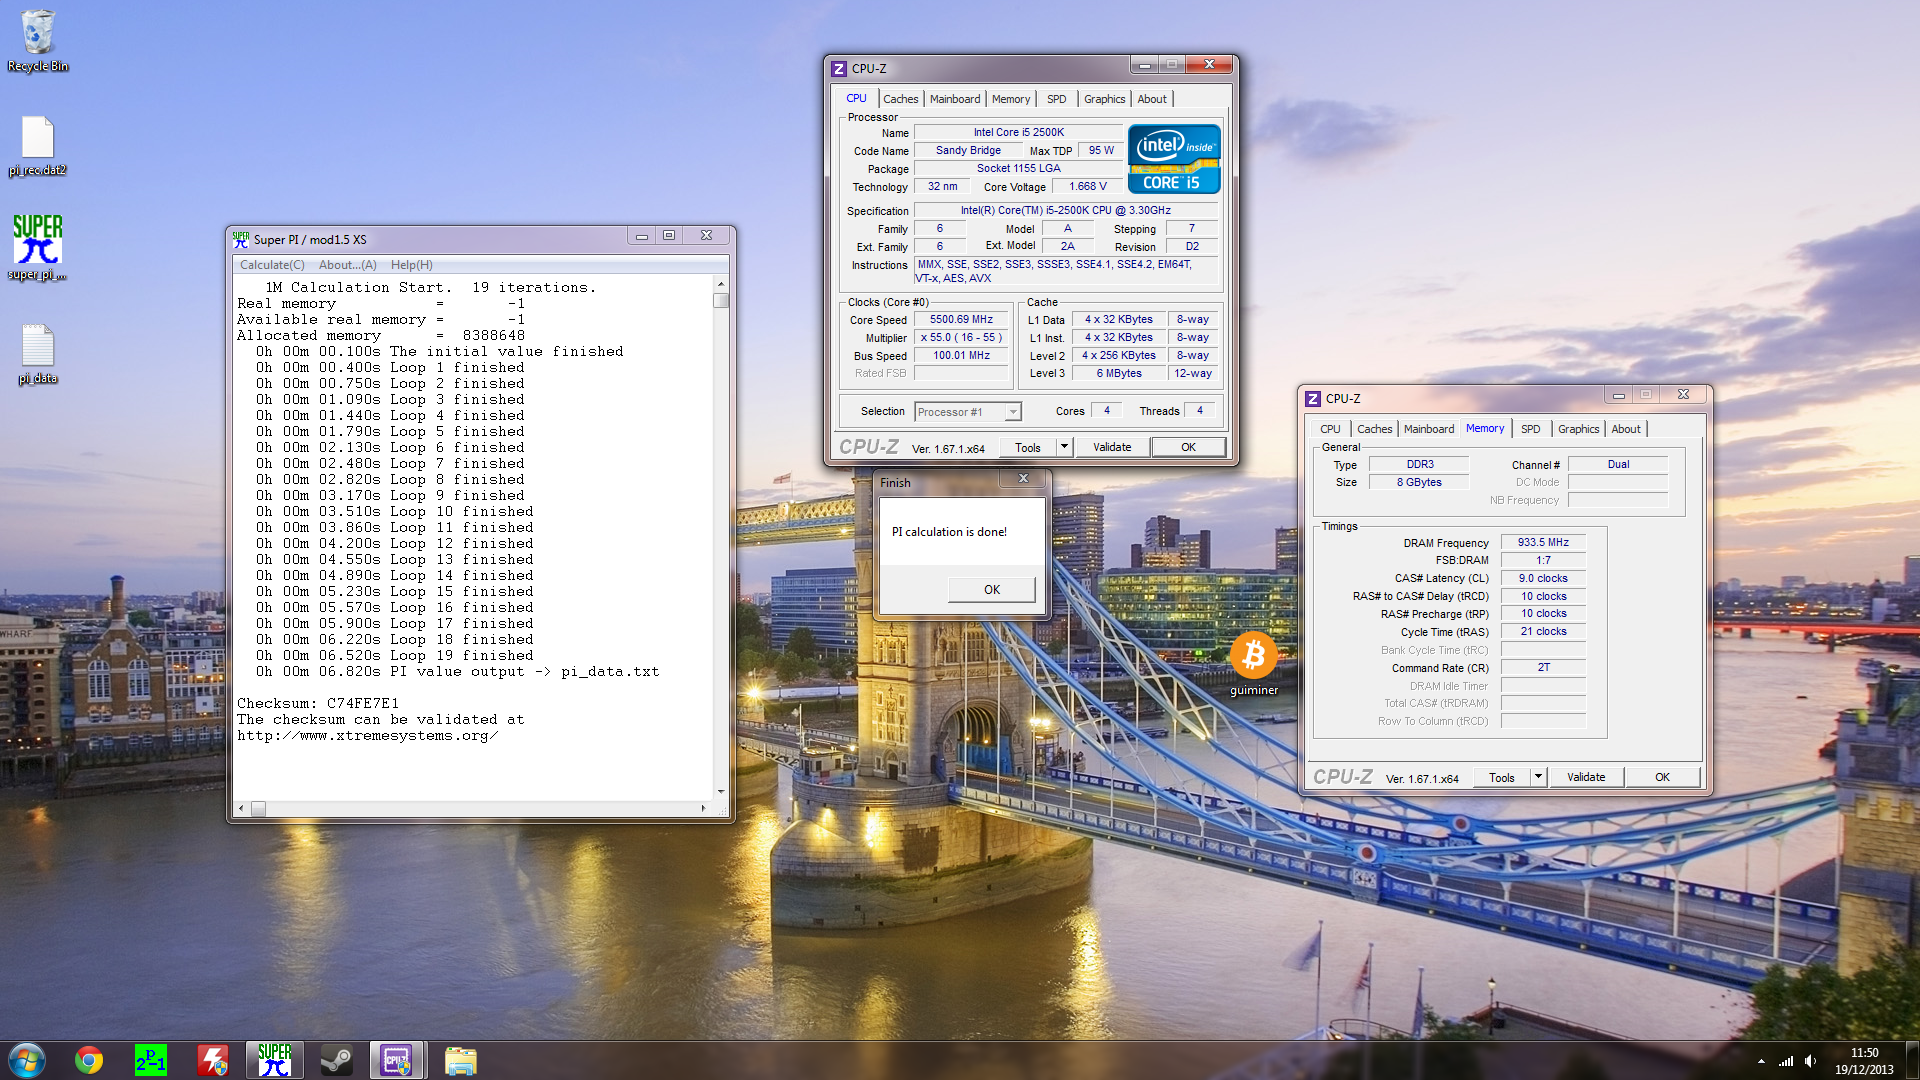Switch to Super PI in the taskbar
The image size is (1920, 1080).
point(275,1060)
